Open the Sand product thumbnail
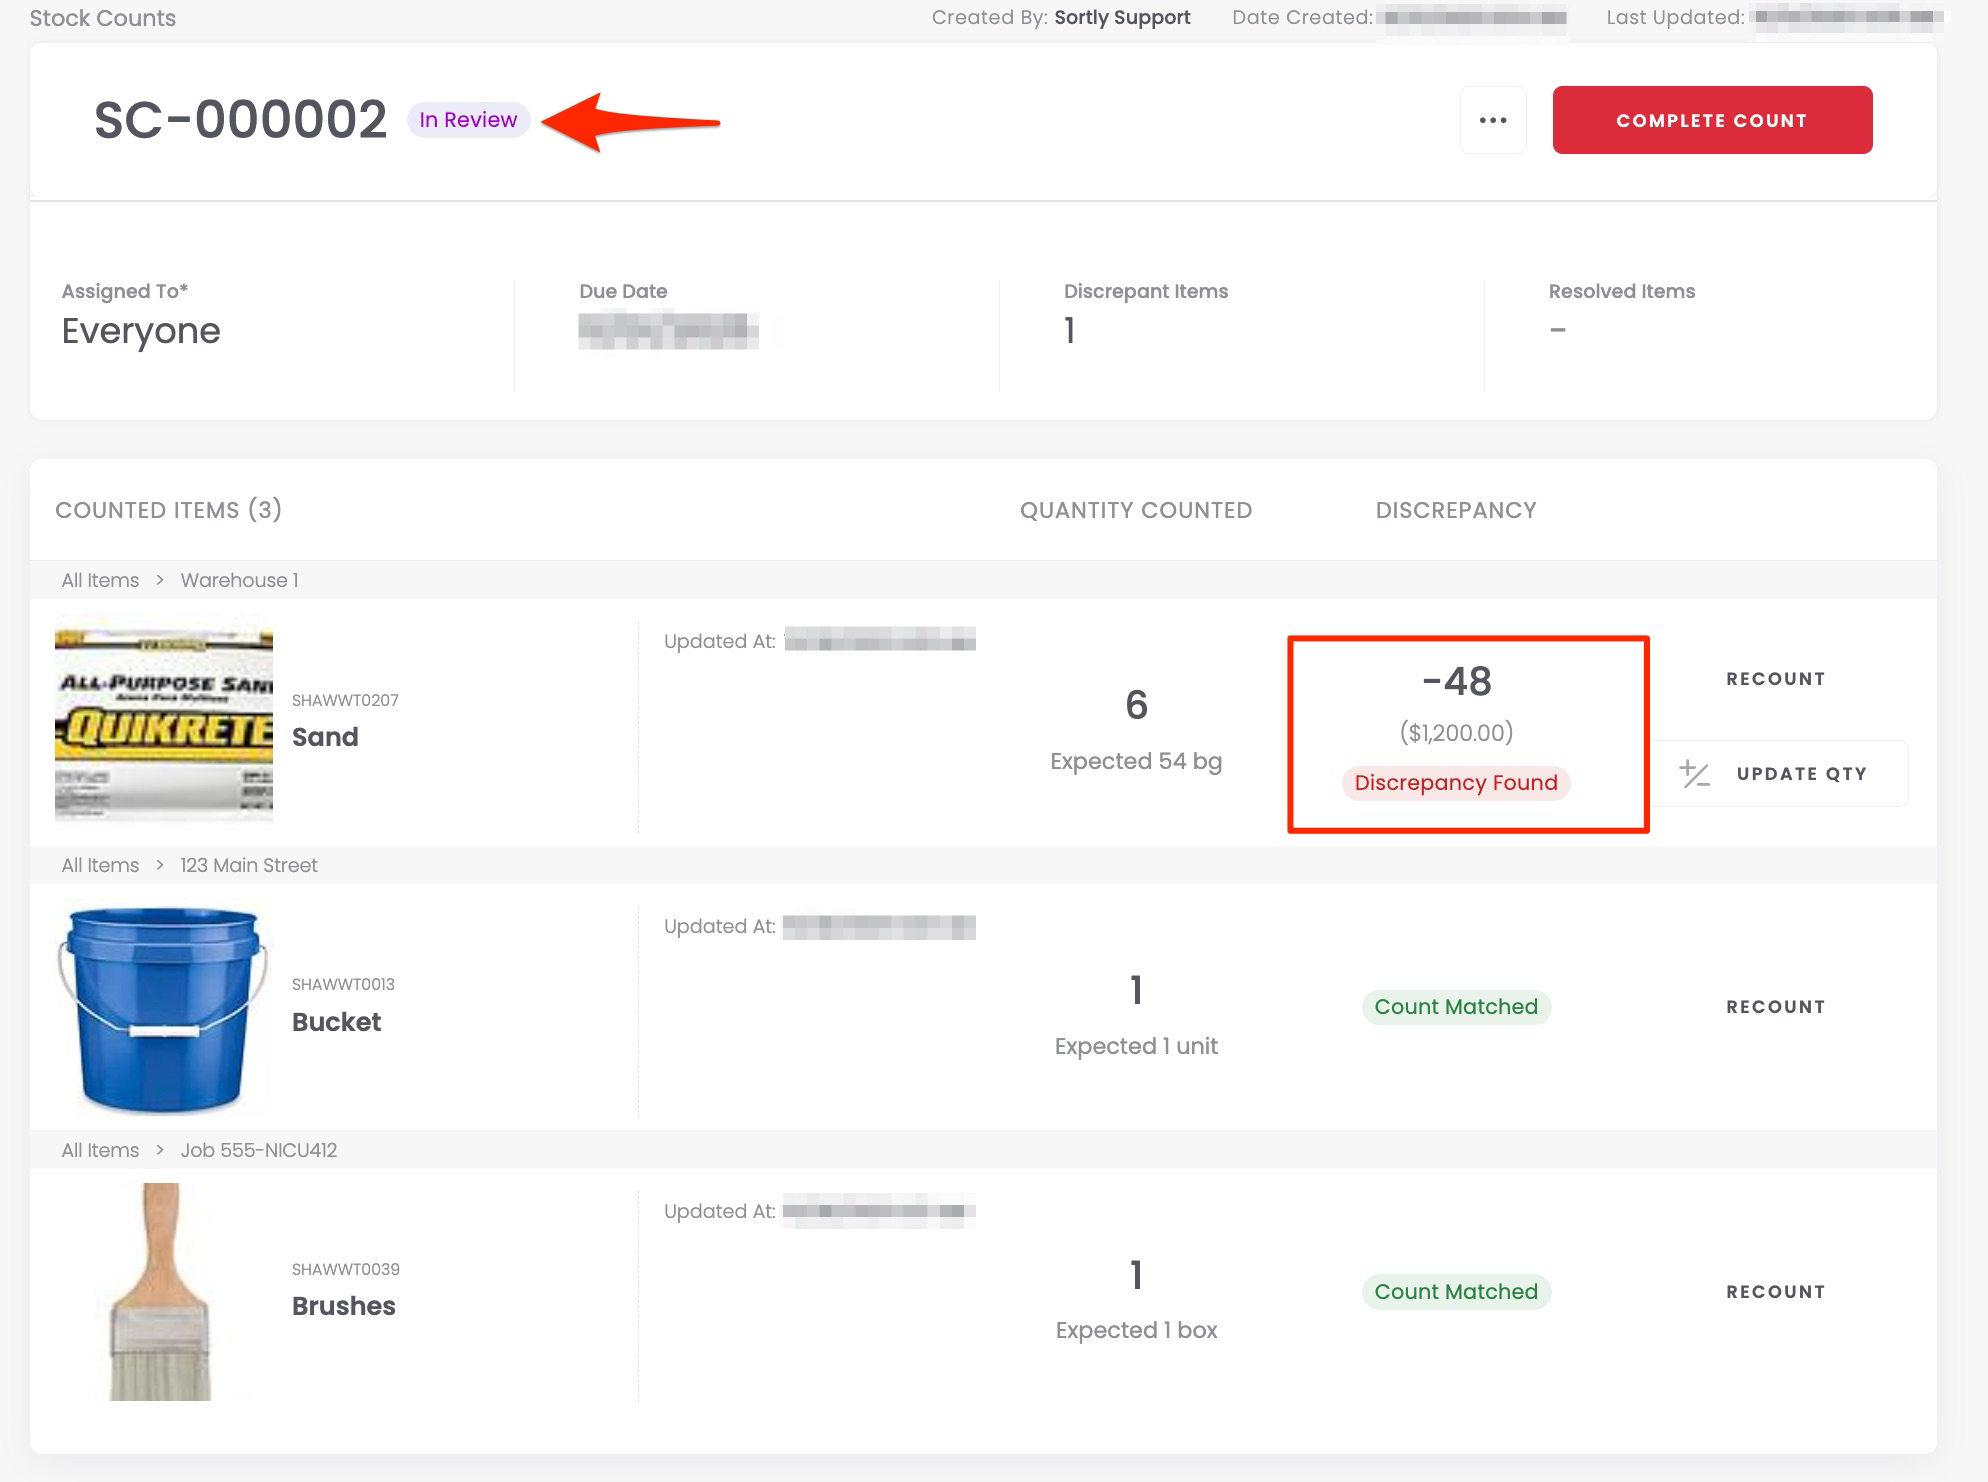 (164, 724)
